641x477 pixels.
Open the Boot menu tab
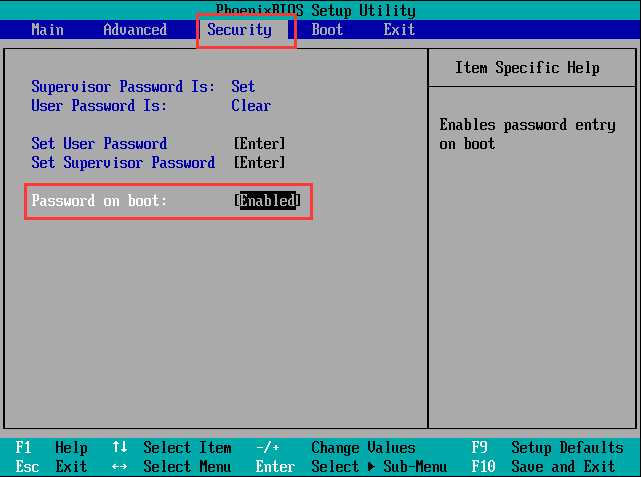click(327, 29)
